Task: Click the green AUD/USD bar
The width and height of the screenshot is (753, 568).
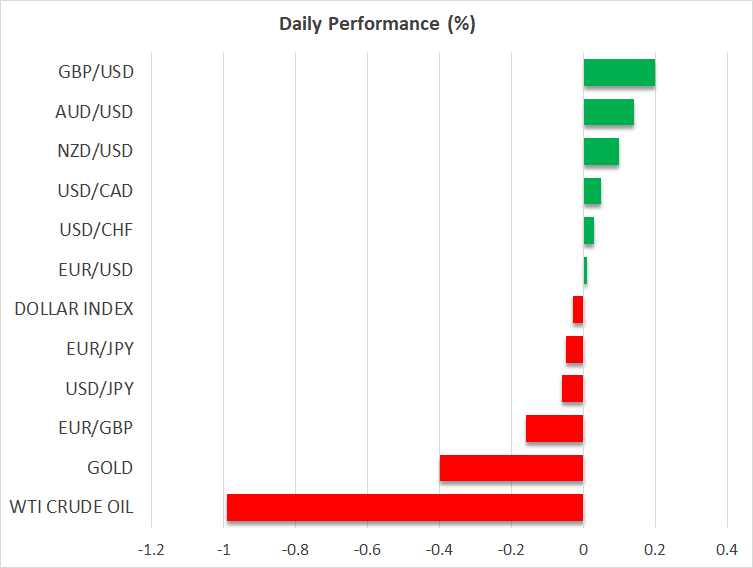Action: pos(608,113)
